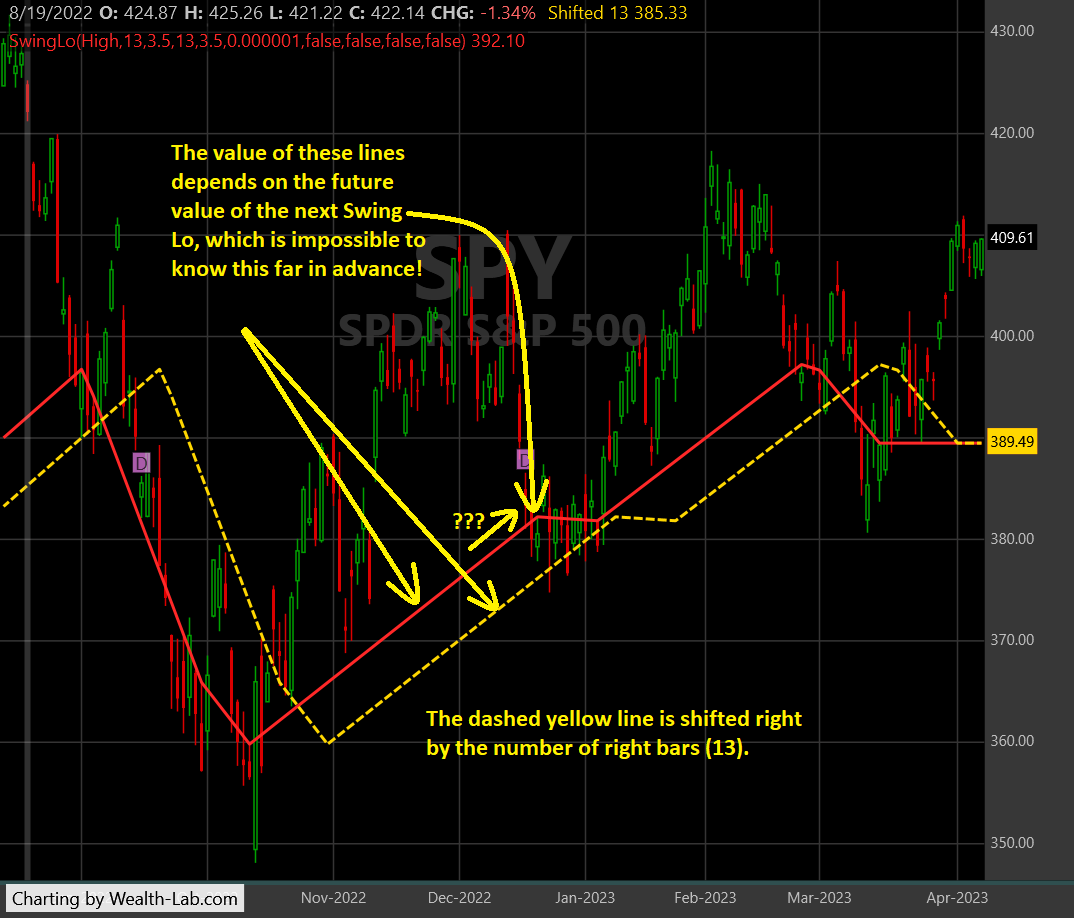Click the 350.00 price axis label

1012,843
